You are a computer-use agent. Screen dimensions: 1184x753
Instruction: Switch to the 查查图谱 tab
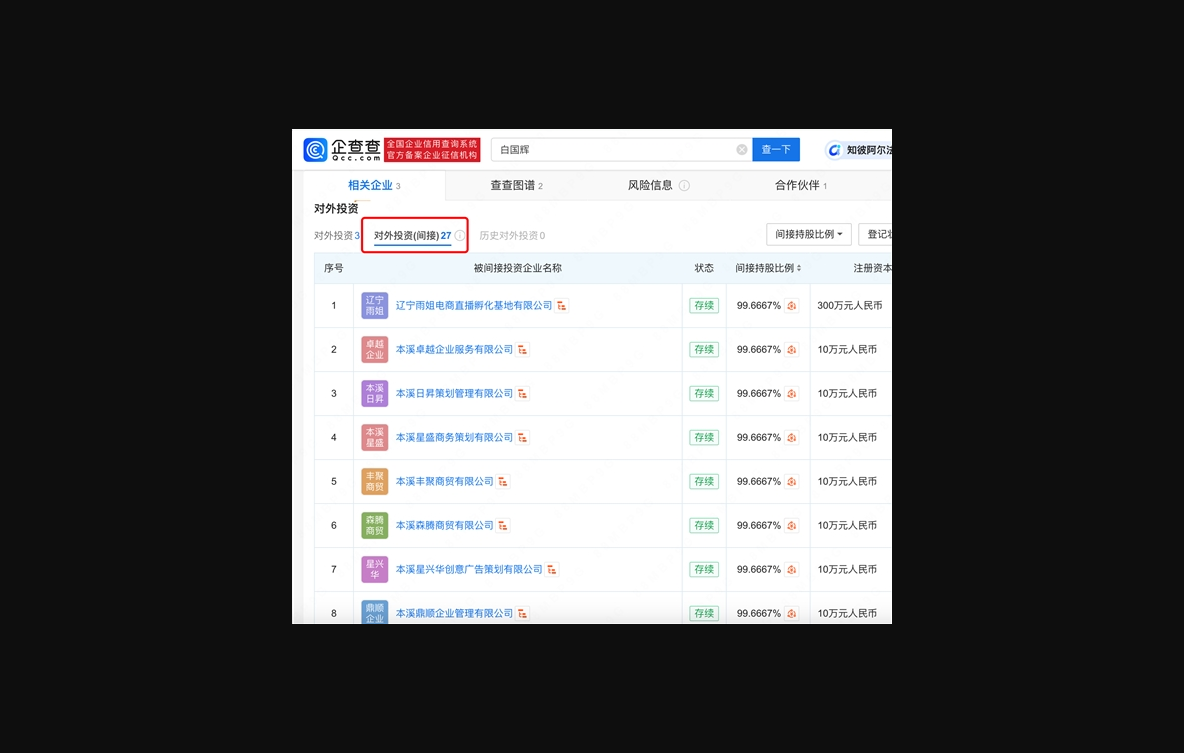pyautogui.click(x=516, y=185)
